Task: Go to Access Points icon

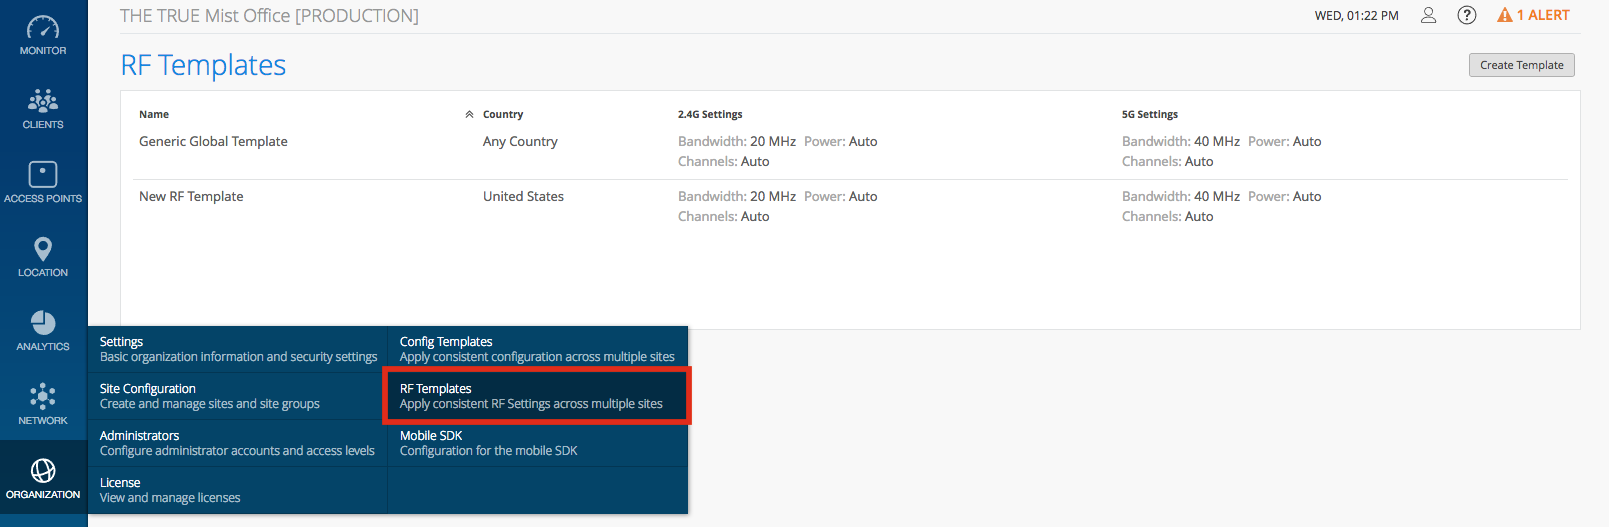Action: (x=43, y=174)
